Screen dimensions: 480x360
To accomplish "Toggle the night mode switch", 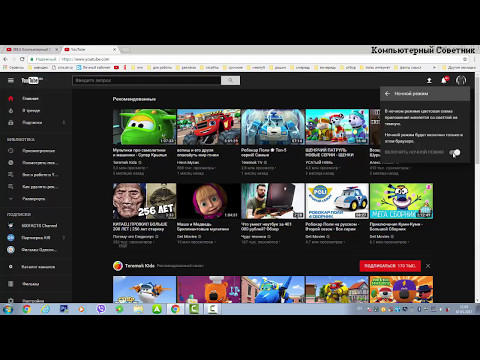I will click(455, 153).
